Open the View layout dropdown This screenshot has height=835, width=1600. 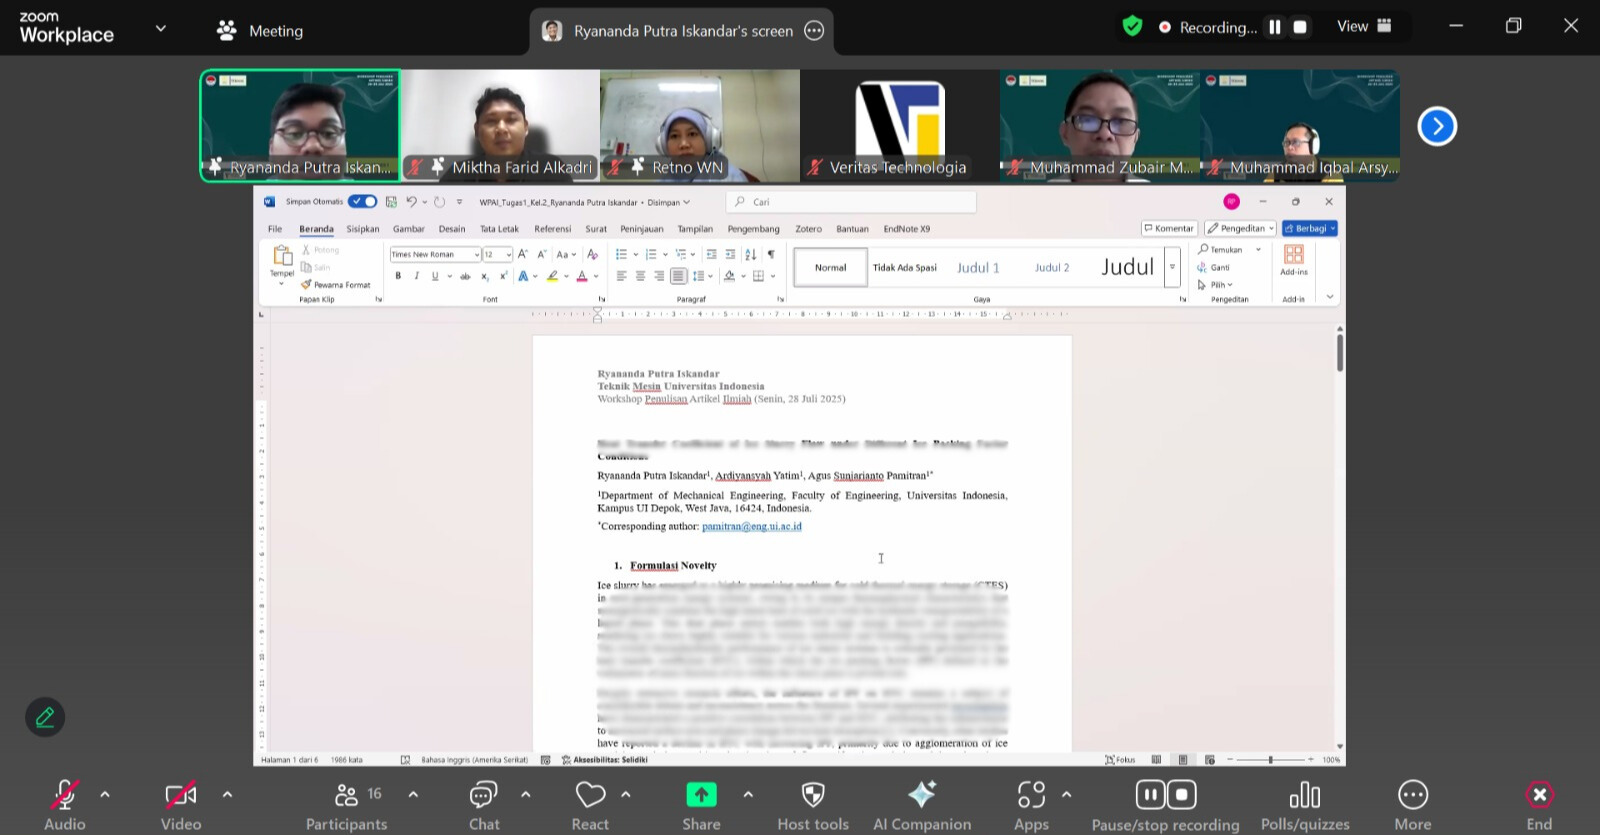pos(1364,27)
